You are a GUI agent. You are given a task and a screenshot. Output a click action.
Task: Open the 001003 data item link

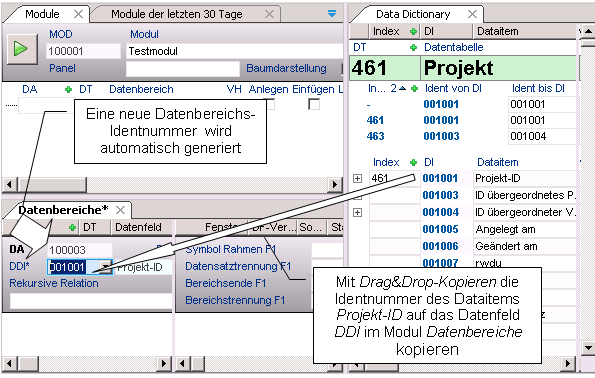(441, 195)
